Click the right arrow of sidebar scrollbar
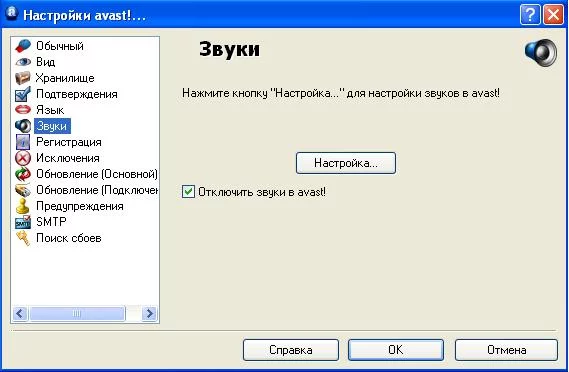Viewport: 569px width, 372px height. (149, 313)
